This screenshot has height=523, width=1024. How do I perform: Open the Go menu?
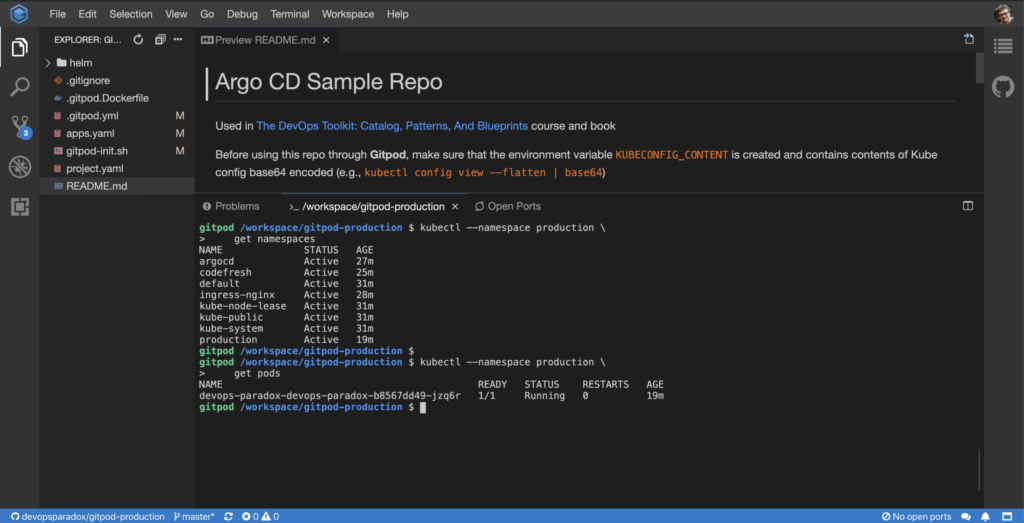click(207, 14)
